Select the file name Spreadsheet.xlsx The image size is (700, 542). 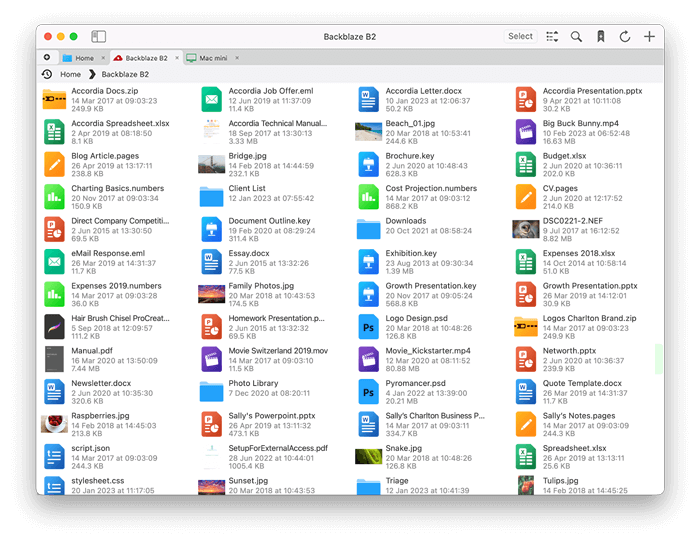point(574,448)
